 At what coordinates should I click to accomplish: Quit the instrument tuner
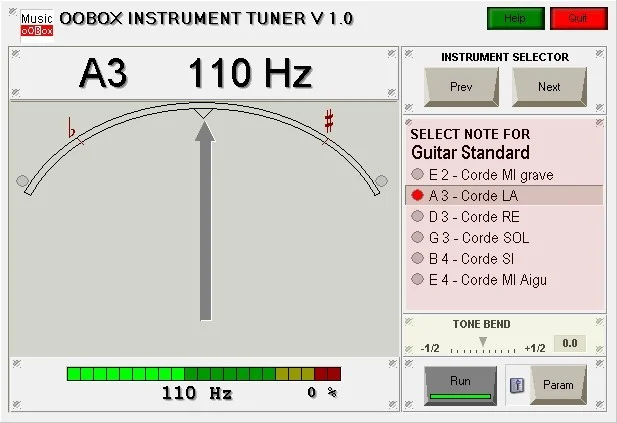pyautogui.click(x=578, y=18)
